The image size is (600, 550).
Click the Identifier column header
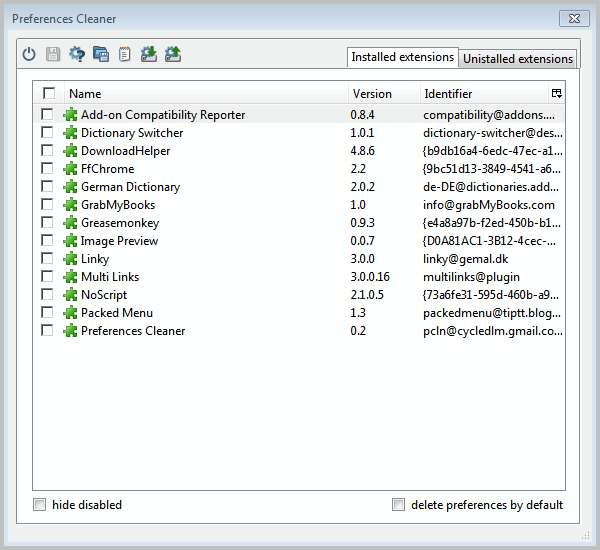point(480,94)
